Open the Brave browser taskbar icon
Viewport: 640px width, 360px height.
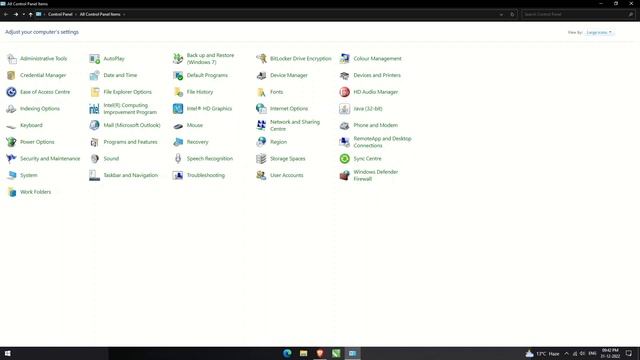point(320,353)
